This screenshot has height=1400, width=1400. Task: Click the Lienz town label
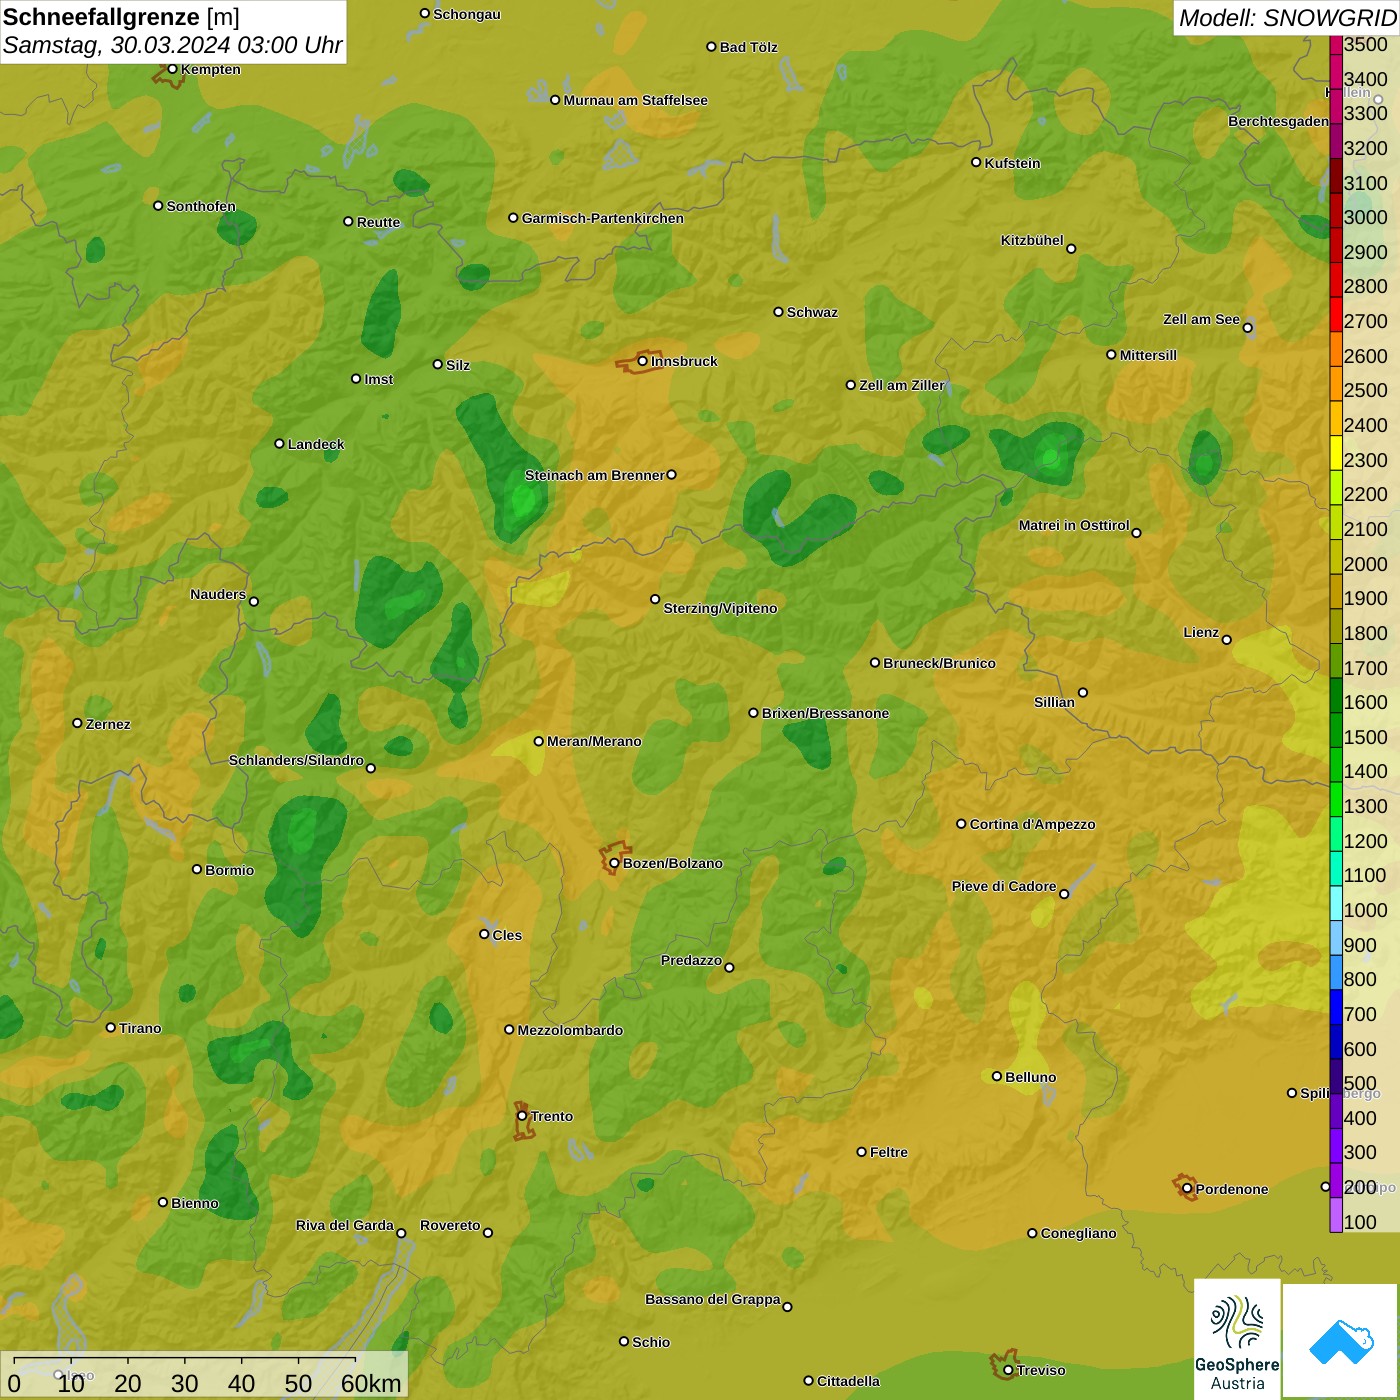click(x=1201, y=632)
